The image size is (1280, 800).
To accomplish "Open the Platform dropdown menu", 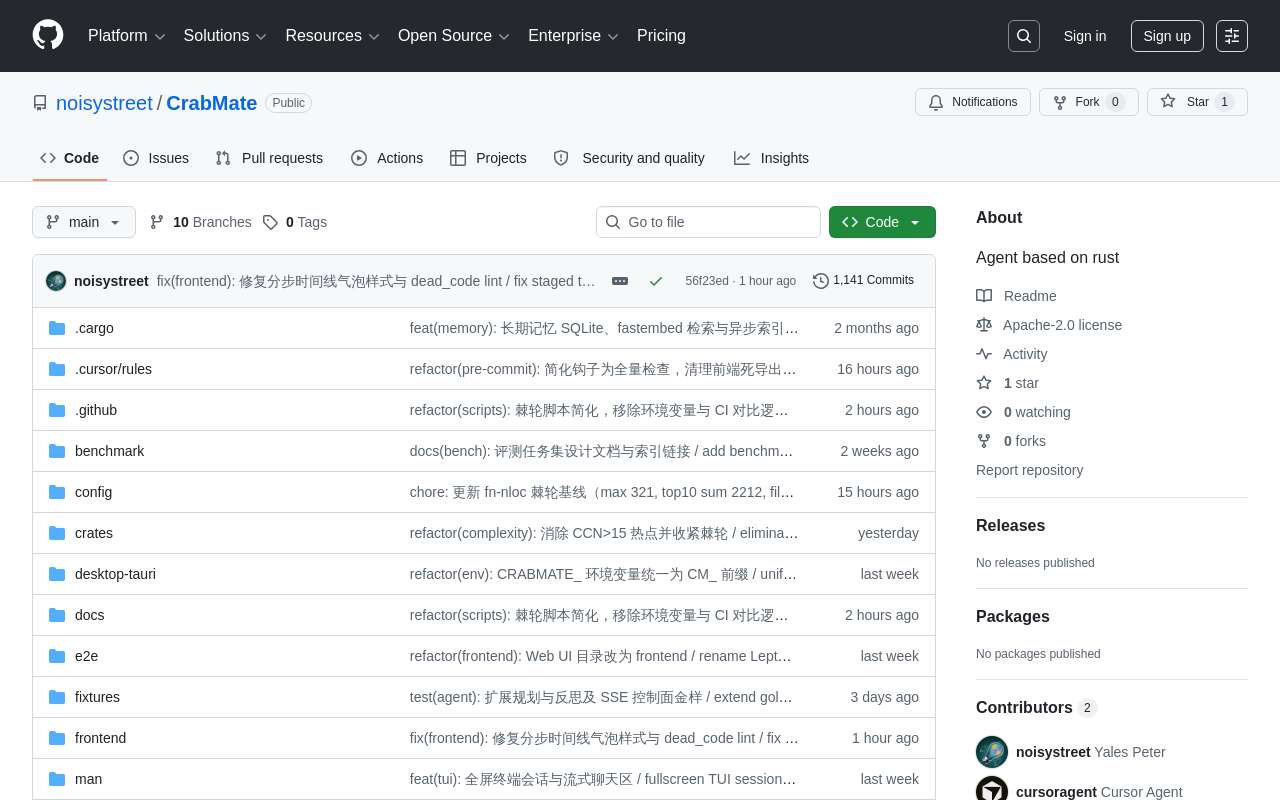I will pyautogui.click(x=127, y=36).
